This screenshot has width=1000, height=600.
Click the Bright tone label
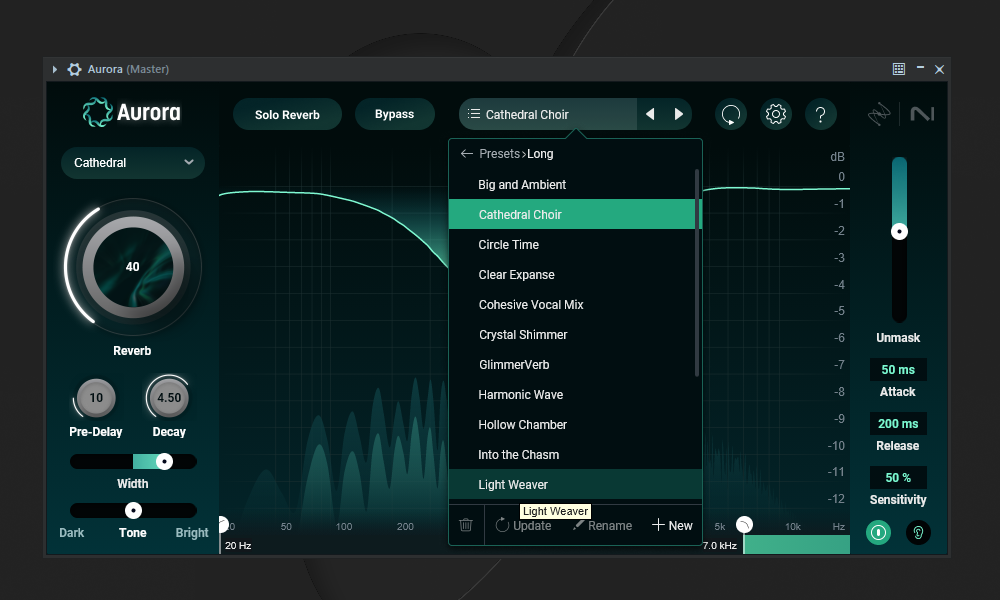point(192,532)
